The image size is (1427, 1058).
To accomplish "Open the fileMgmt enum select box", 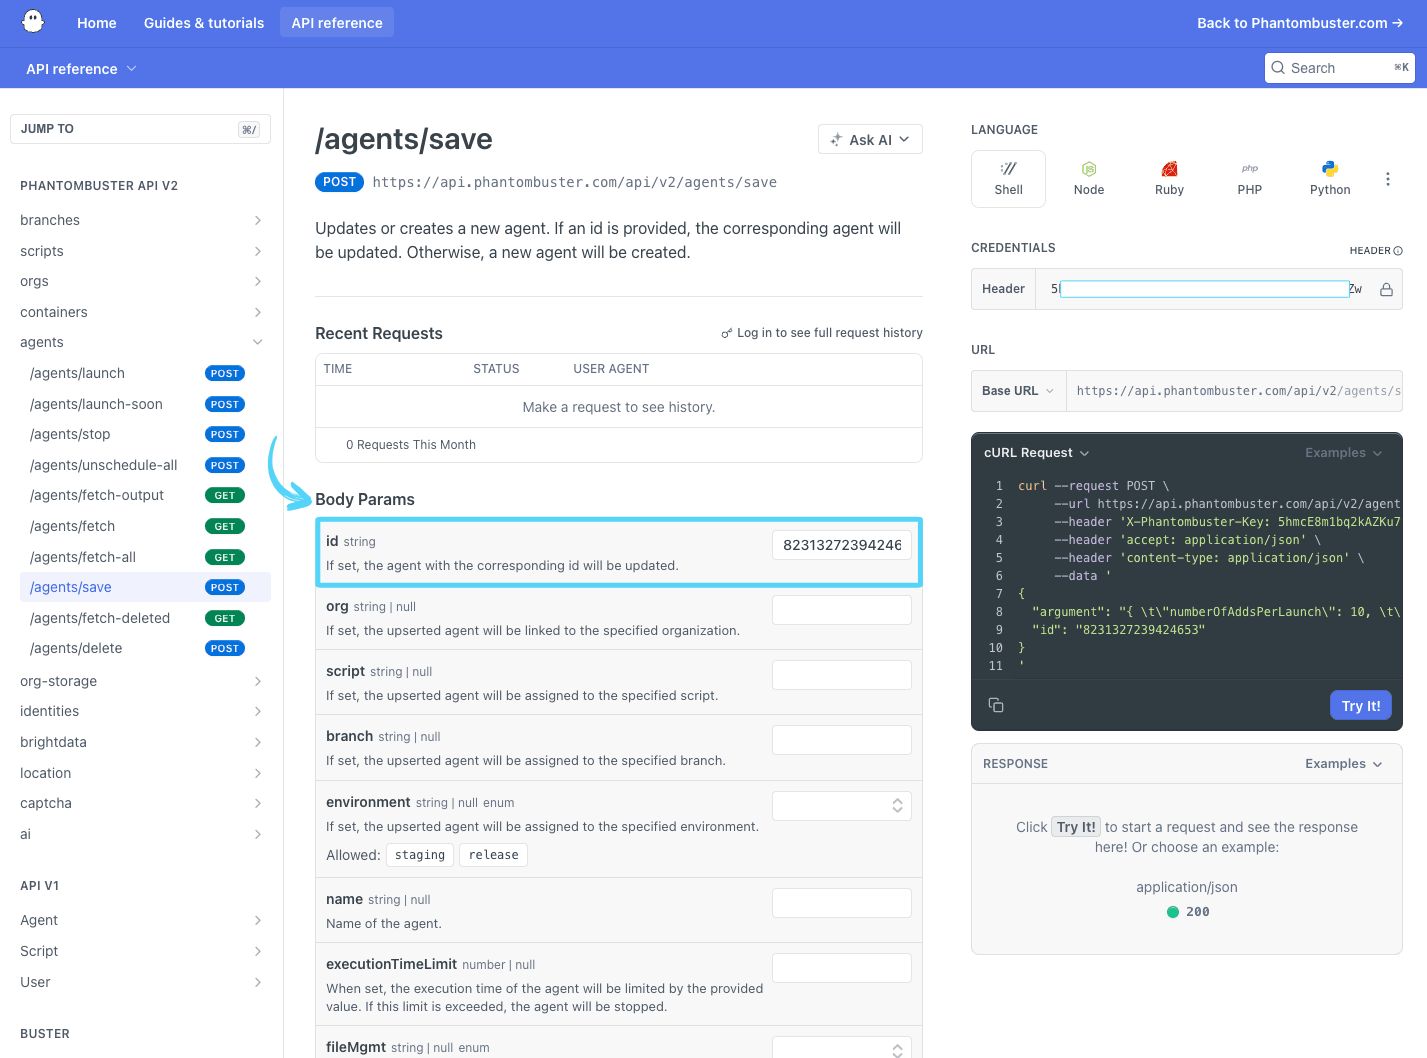I will point(841,1047).
